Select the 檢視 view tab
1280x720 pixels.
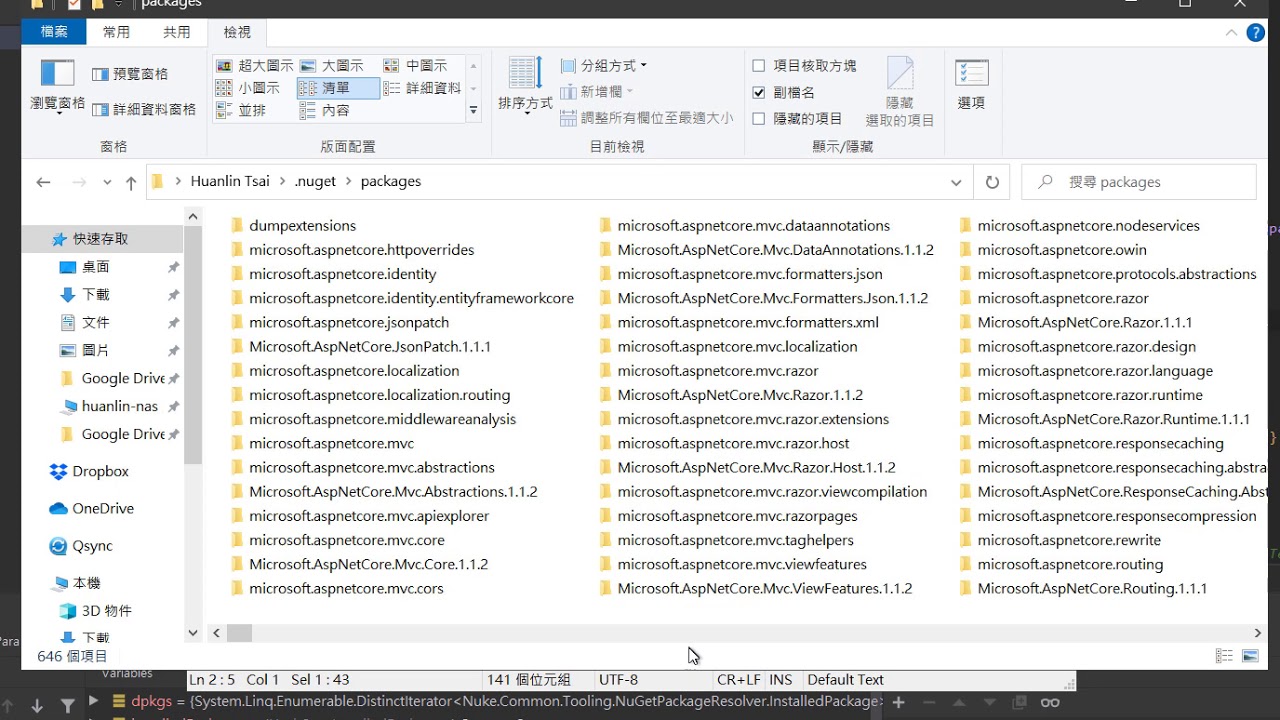[x=237, y=32]
